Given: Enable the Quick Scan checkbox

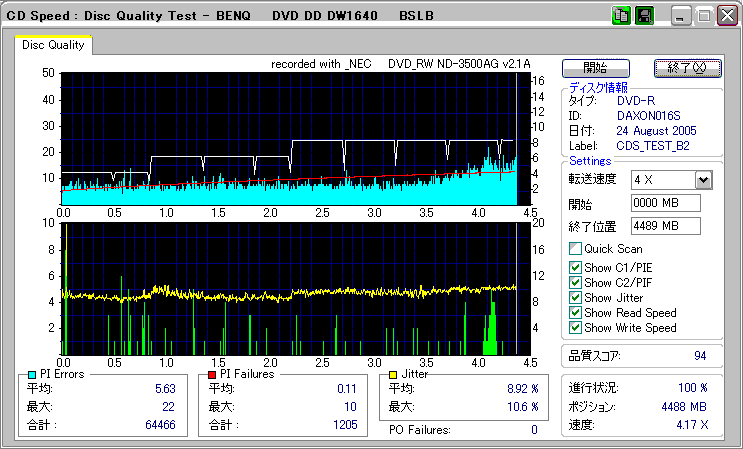Looking at the screenshot, I should click(575, 249).
